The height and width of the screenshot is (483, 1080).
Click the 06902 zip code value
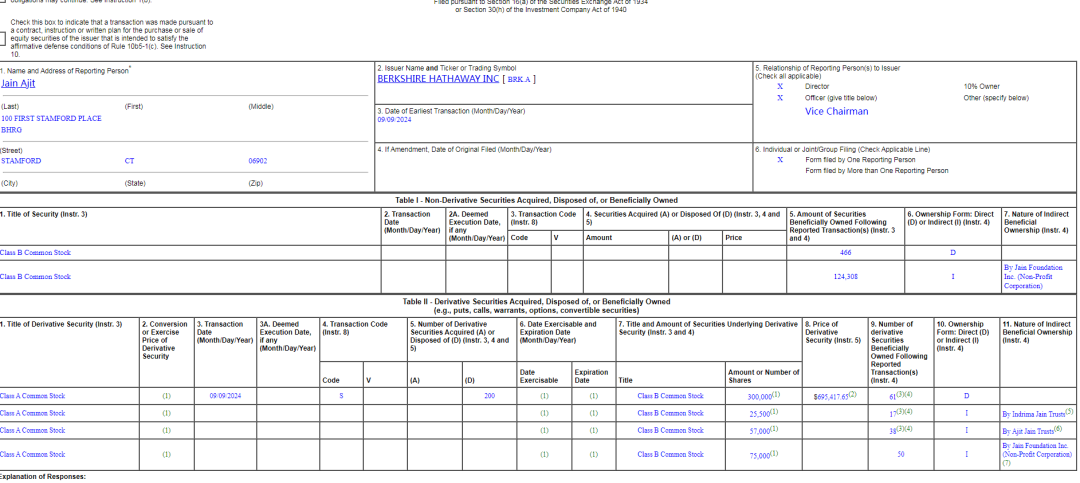click(x=258, y=161)
